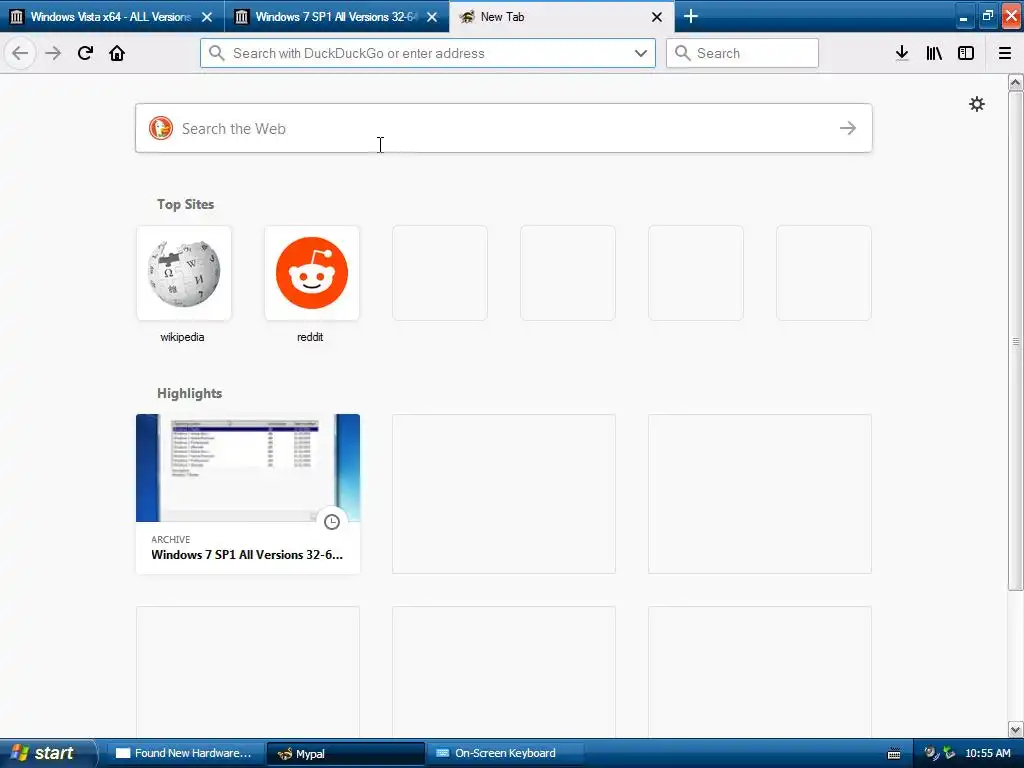Image resolution: width=1024 pixels, height=768 pixels.
Task: Click the history clock icon on highlight card
Action: tap(332, 522)
